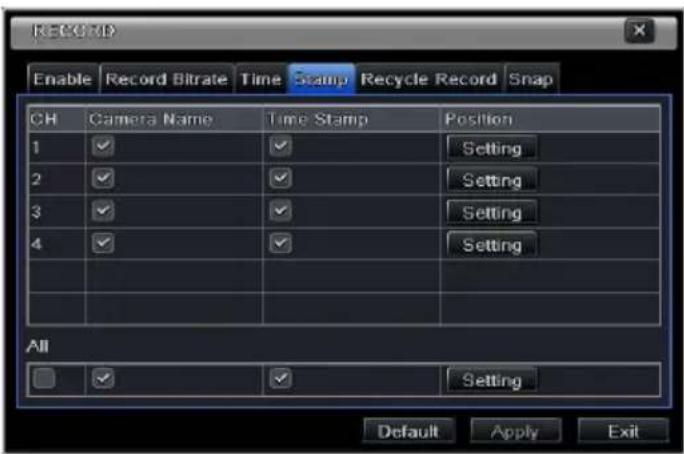Screen dimensions: 684x454
Task: Open the Snap tab
Action: pos(531,79)
